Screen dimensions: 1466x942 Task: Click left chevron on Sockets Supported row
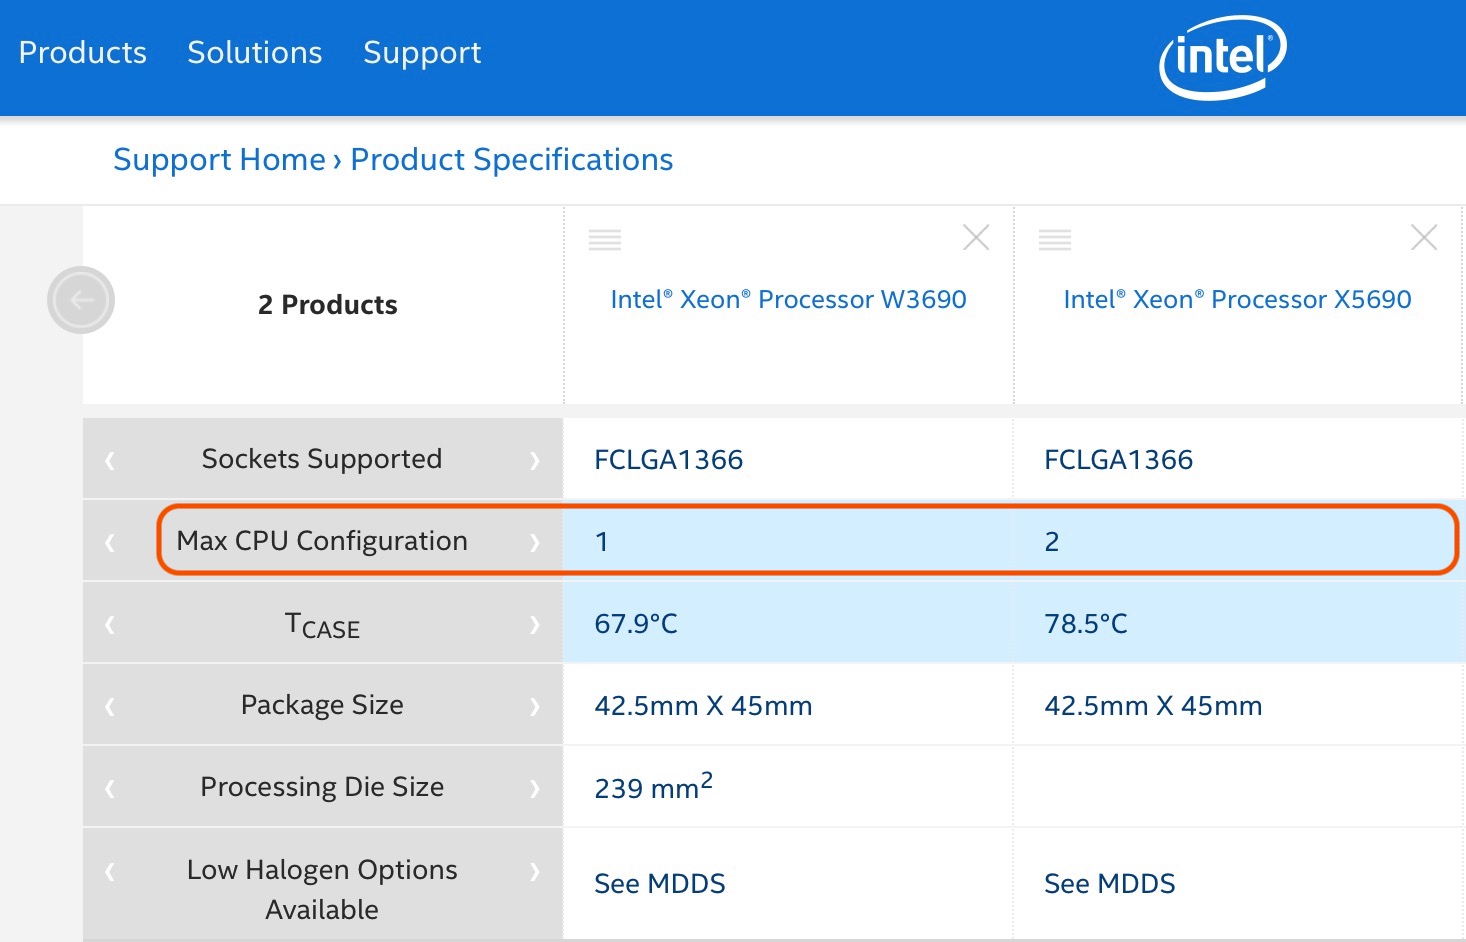pyautogui.click(x=110, y=460)
